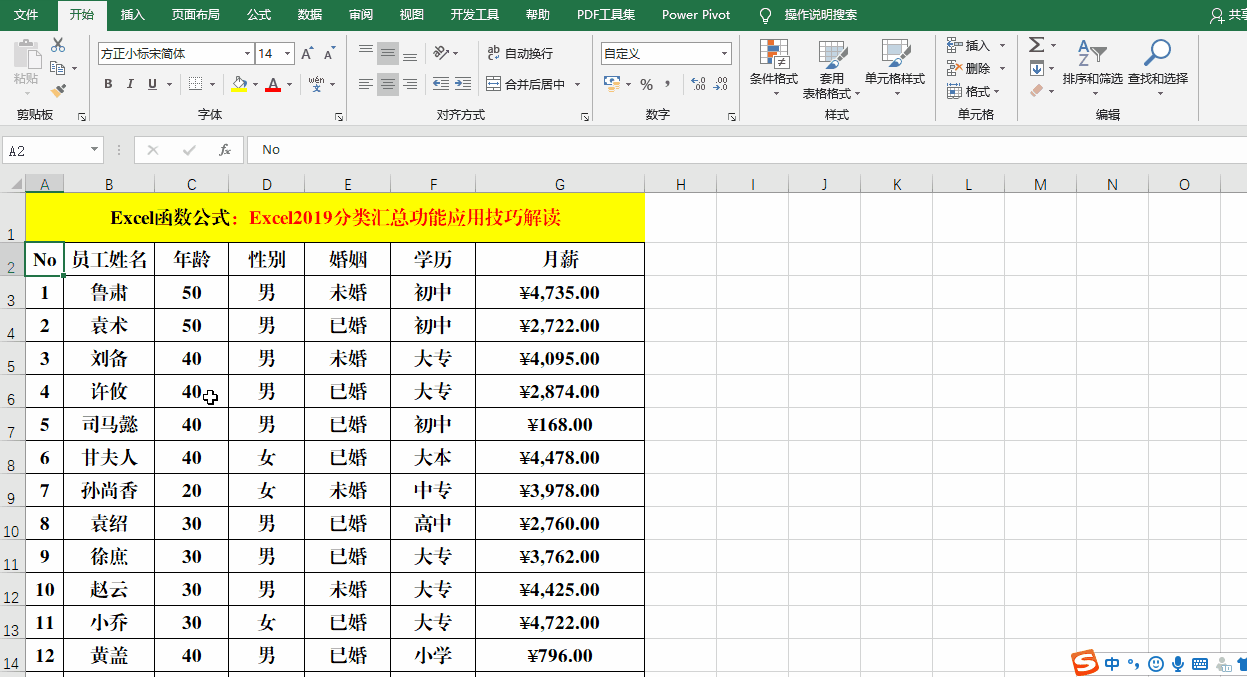Select the Format Painter brush
This screenshot has width=1247, height=677.
click(58, 91)
